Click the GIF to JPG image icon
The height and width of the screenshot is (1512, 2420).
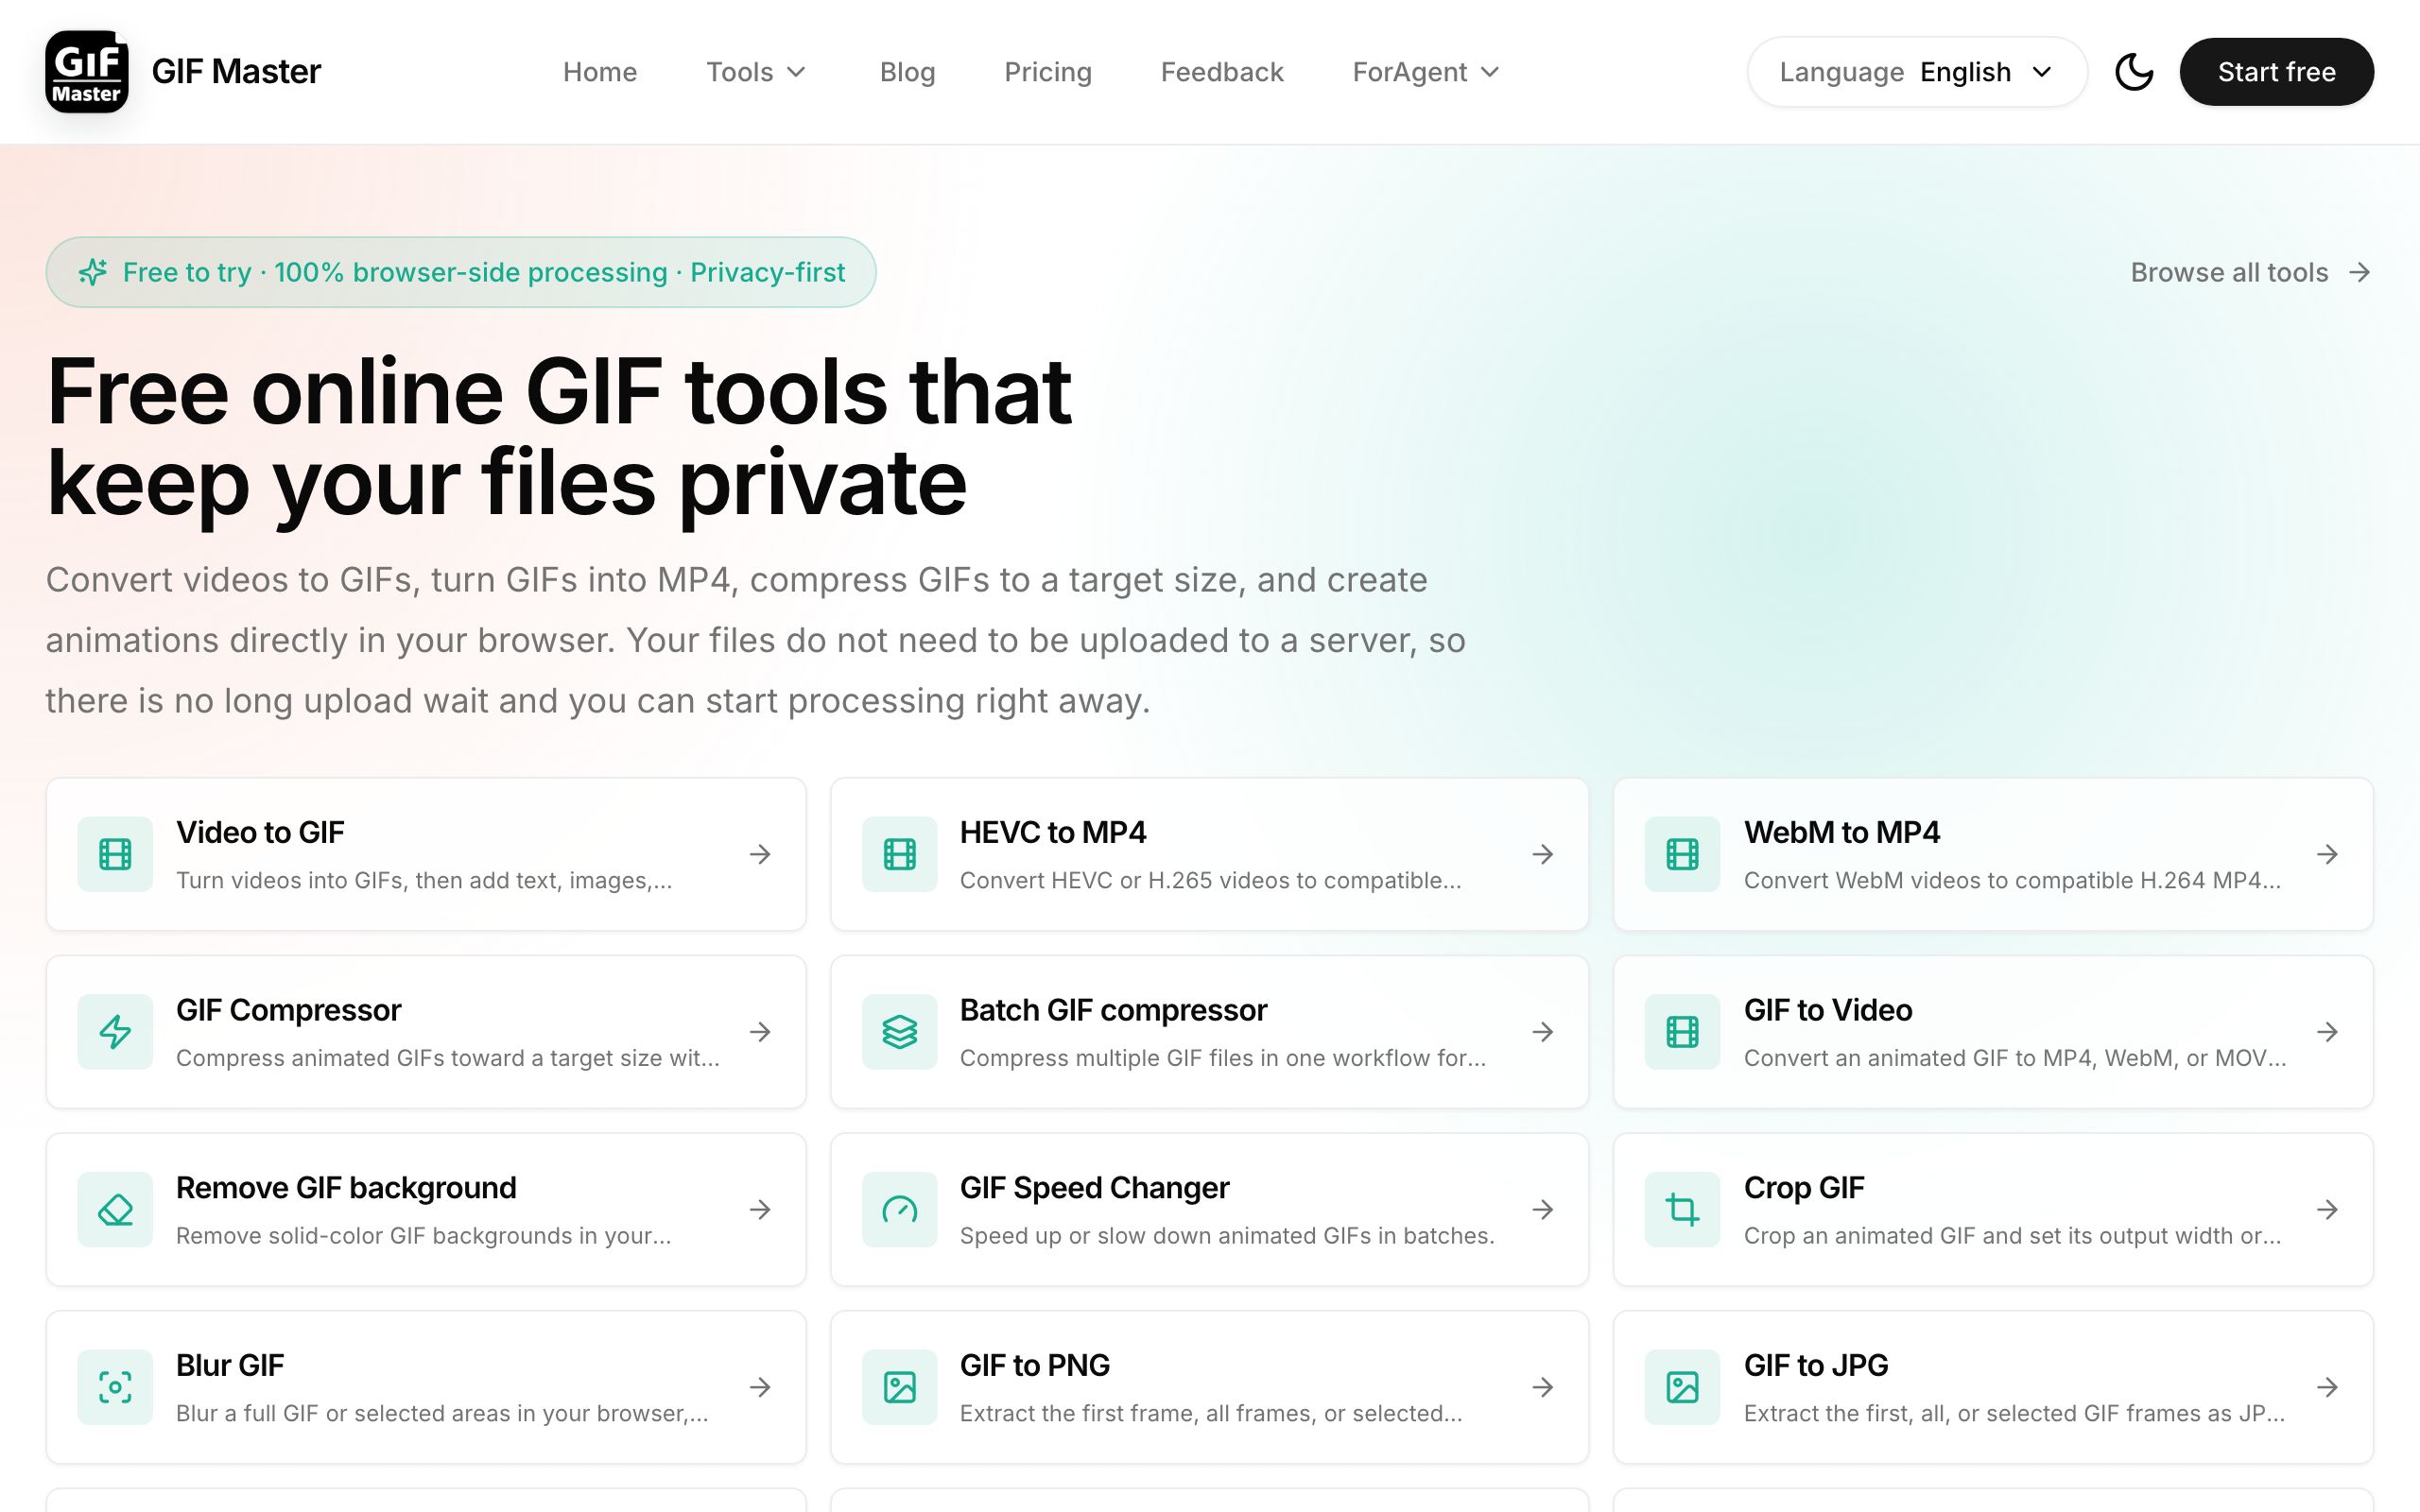click(x=1682, y=1387)
